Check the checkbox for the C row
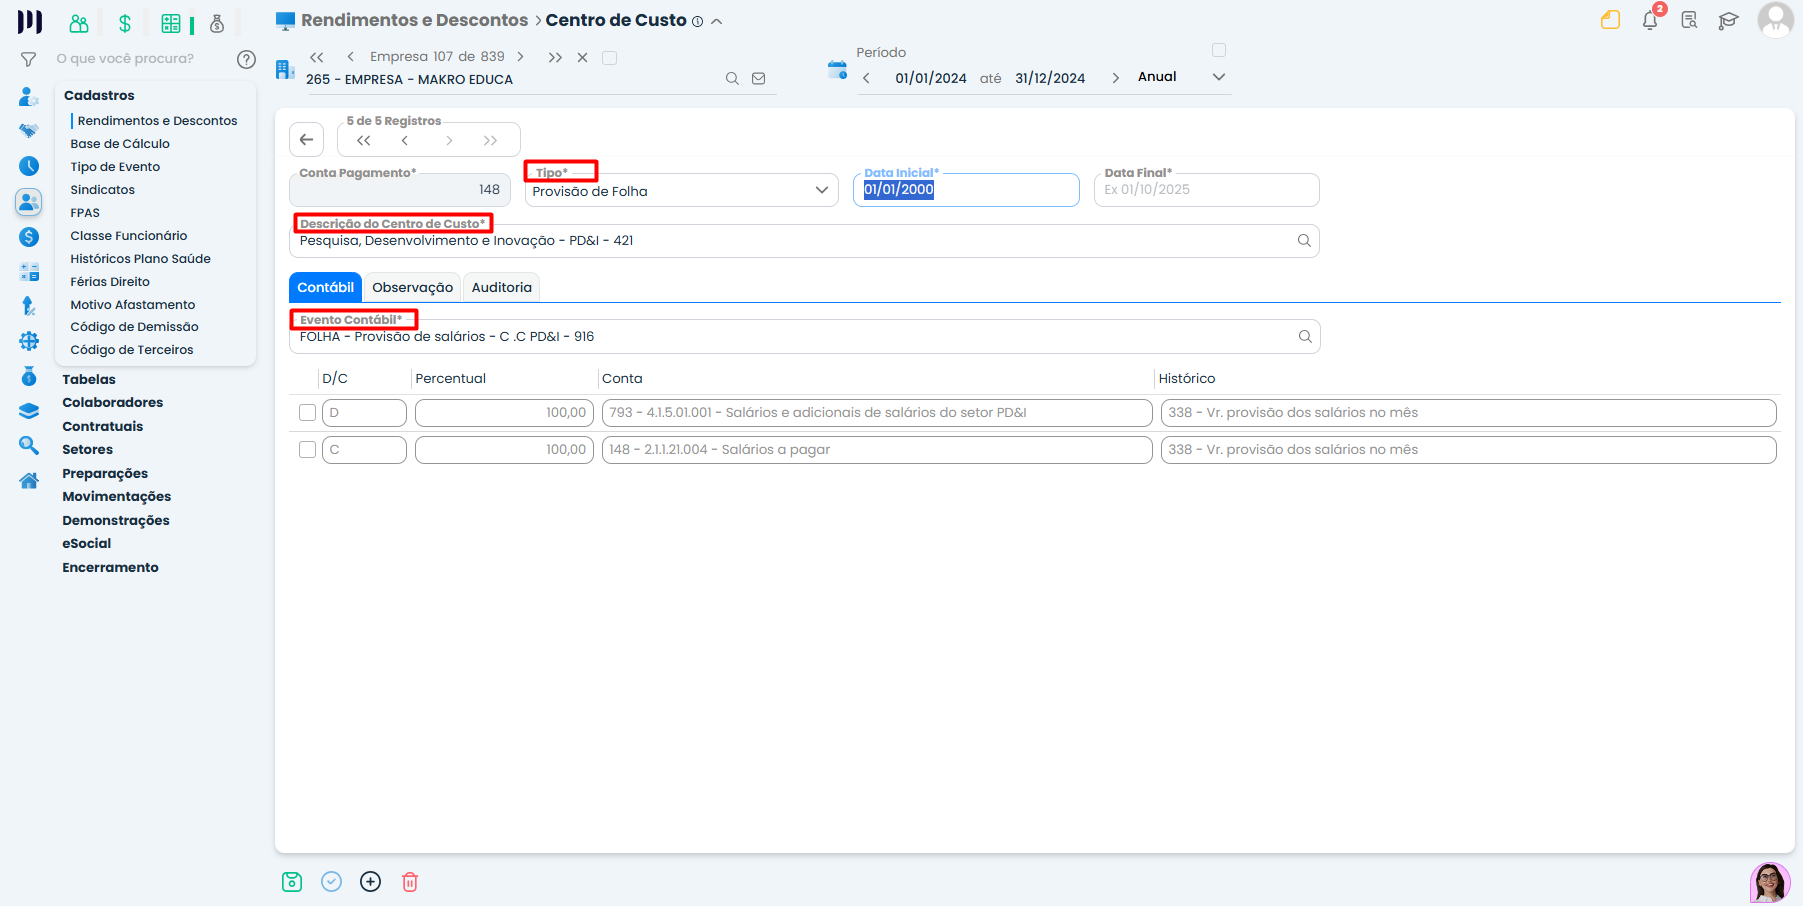Screen dimensions: 1803x906 (x=308, y=450)
